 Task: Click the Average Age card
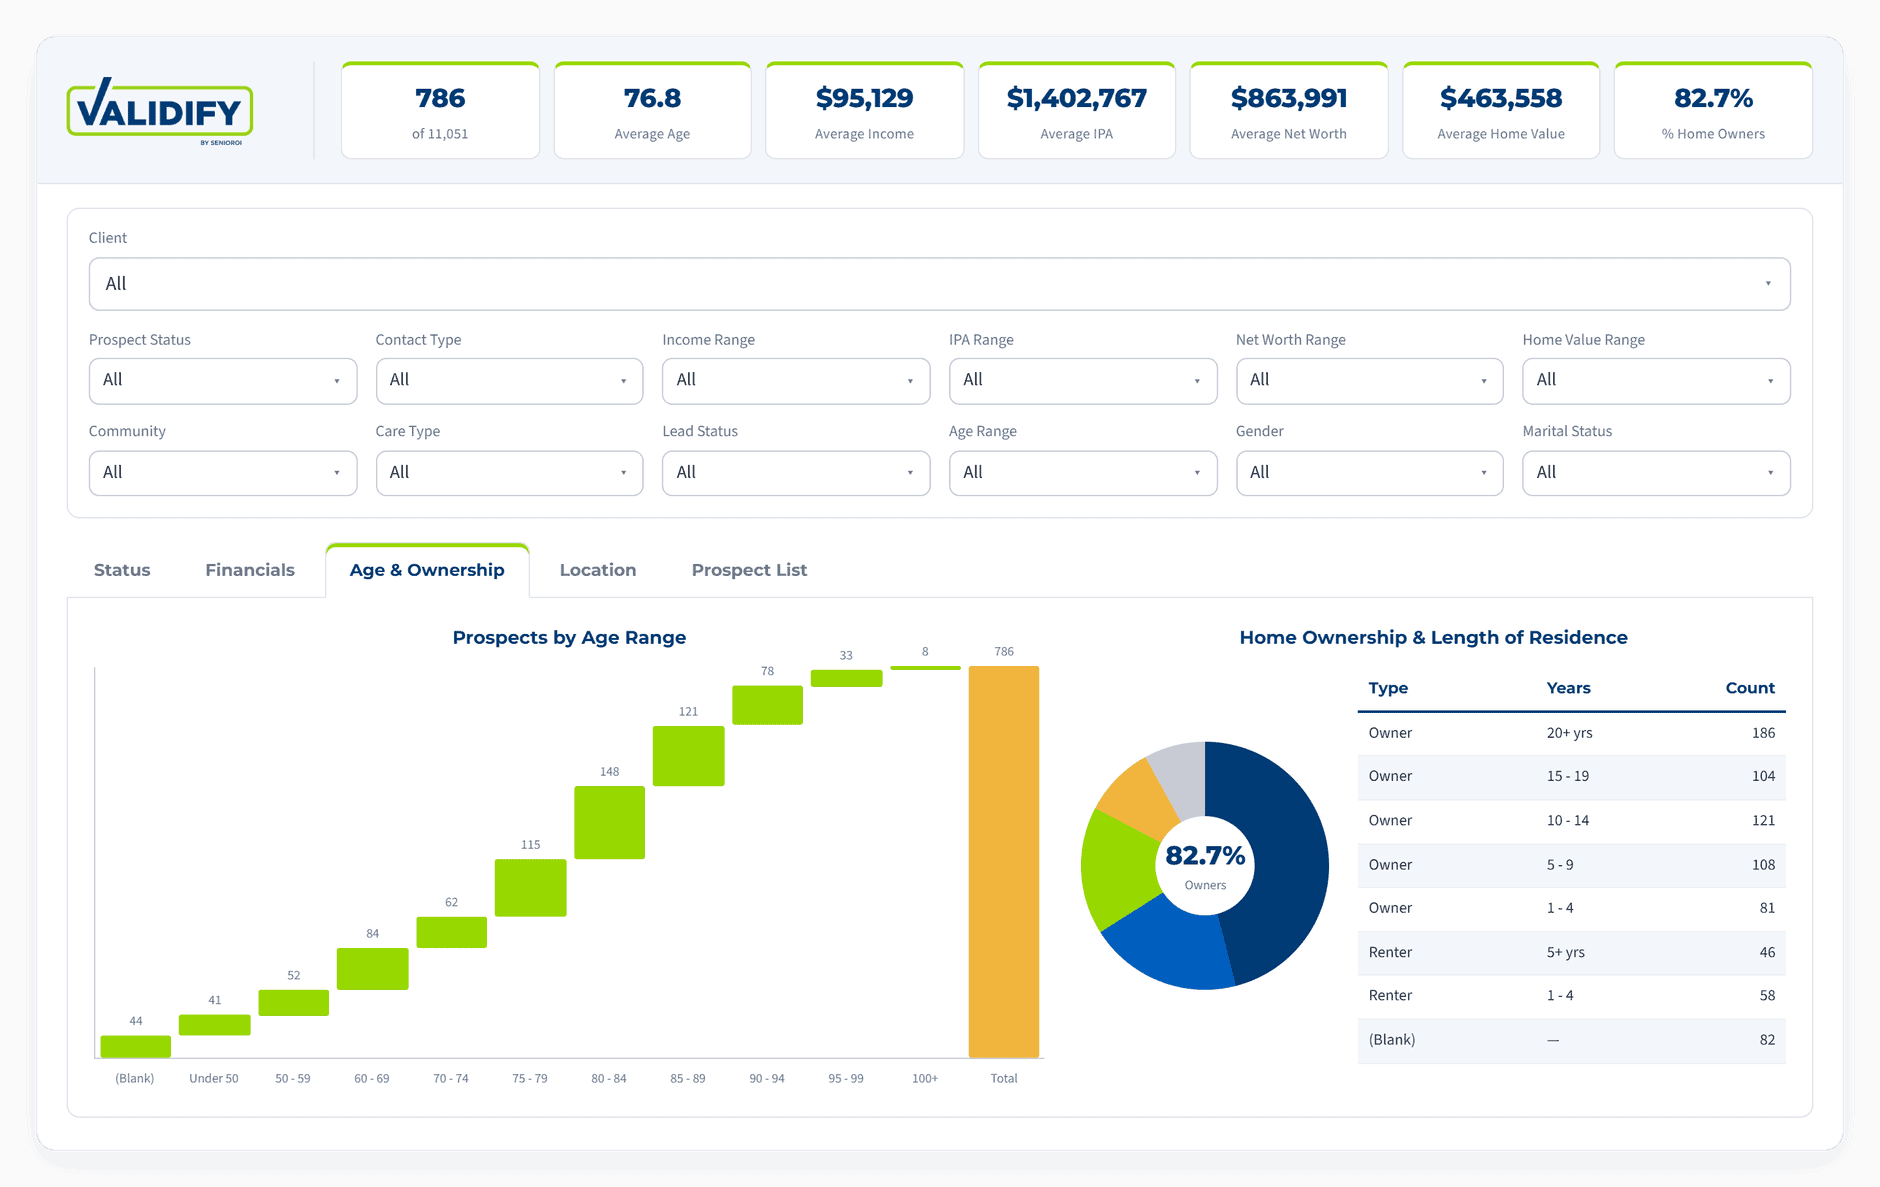pos(652,111)
